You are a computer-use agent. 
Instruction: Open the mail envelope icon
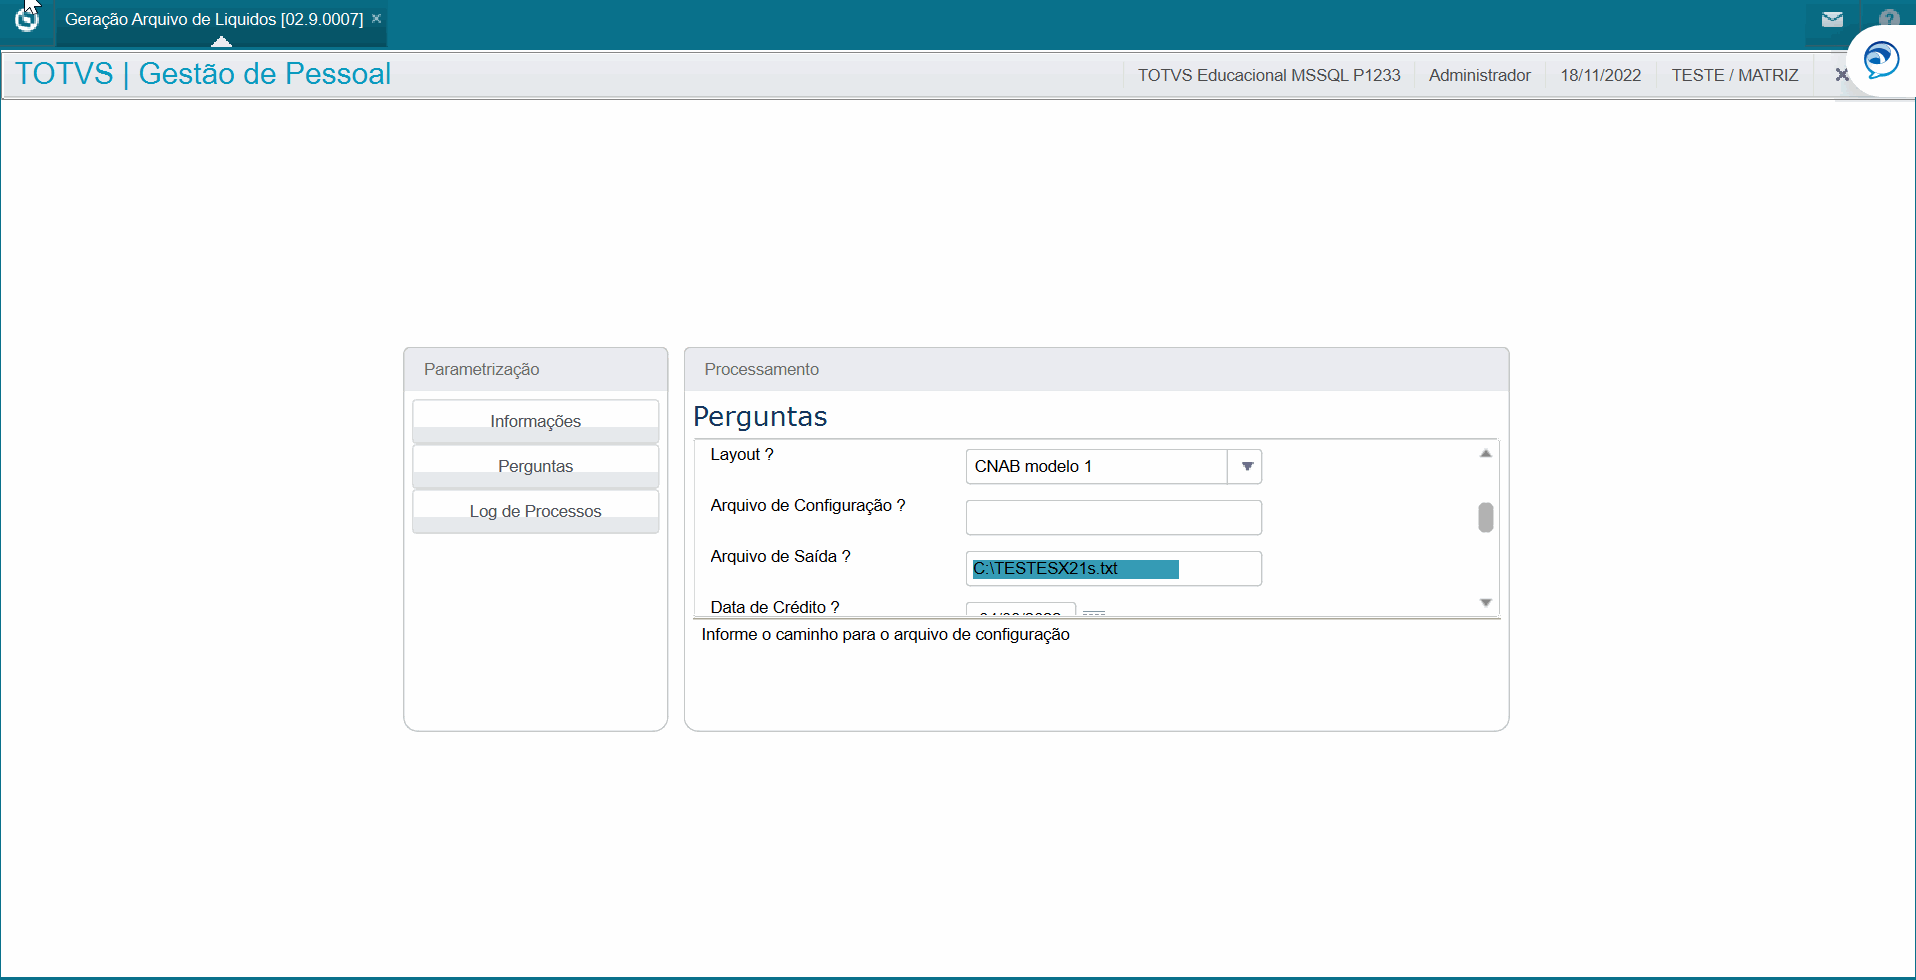(x=1832, y=19)
